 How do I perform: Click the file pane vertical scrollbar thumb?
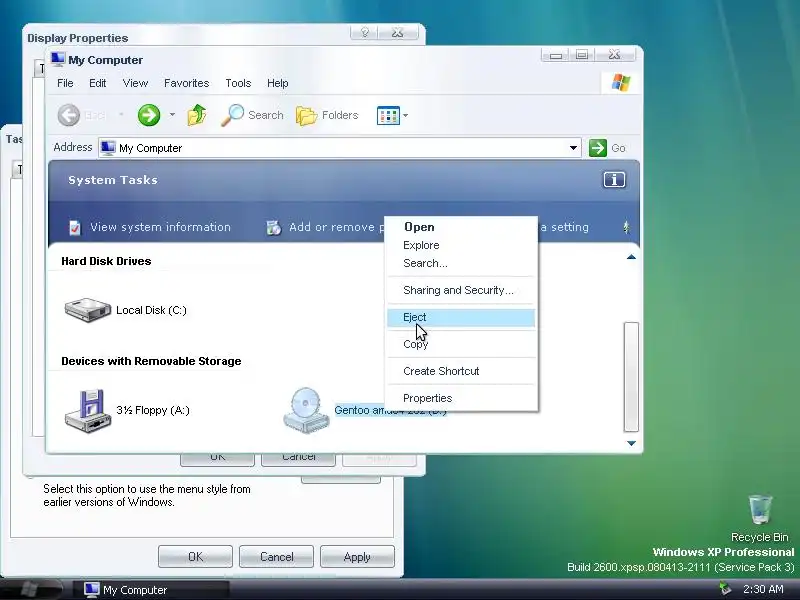point(631,377)
